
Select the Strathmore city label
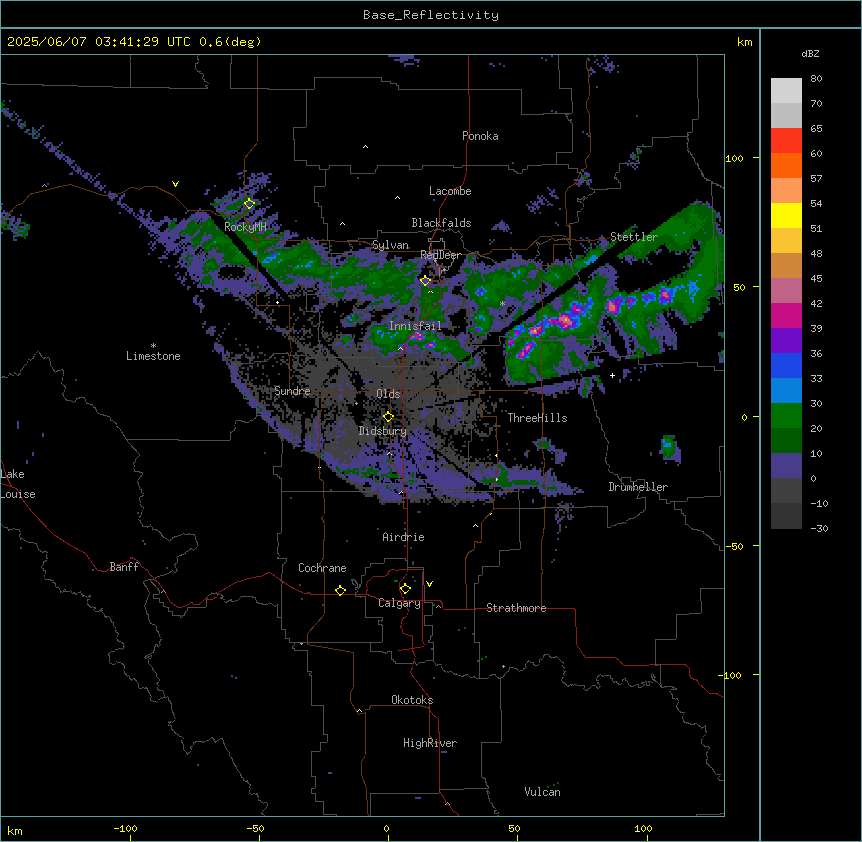516,608
